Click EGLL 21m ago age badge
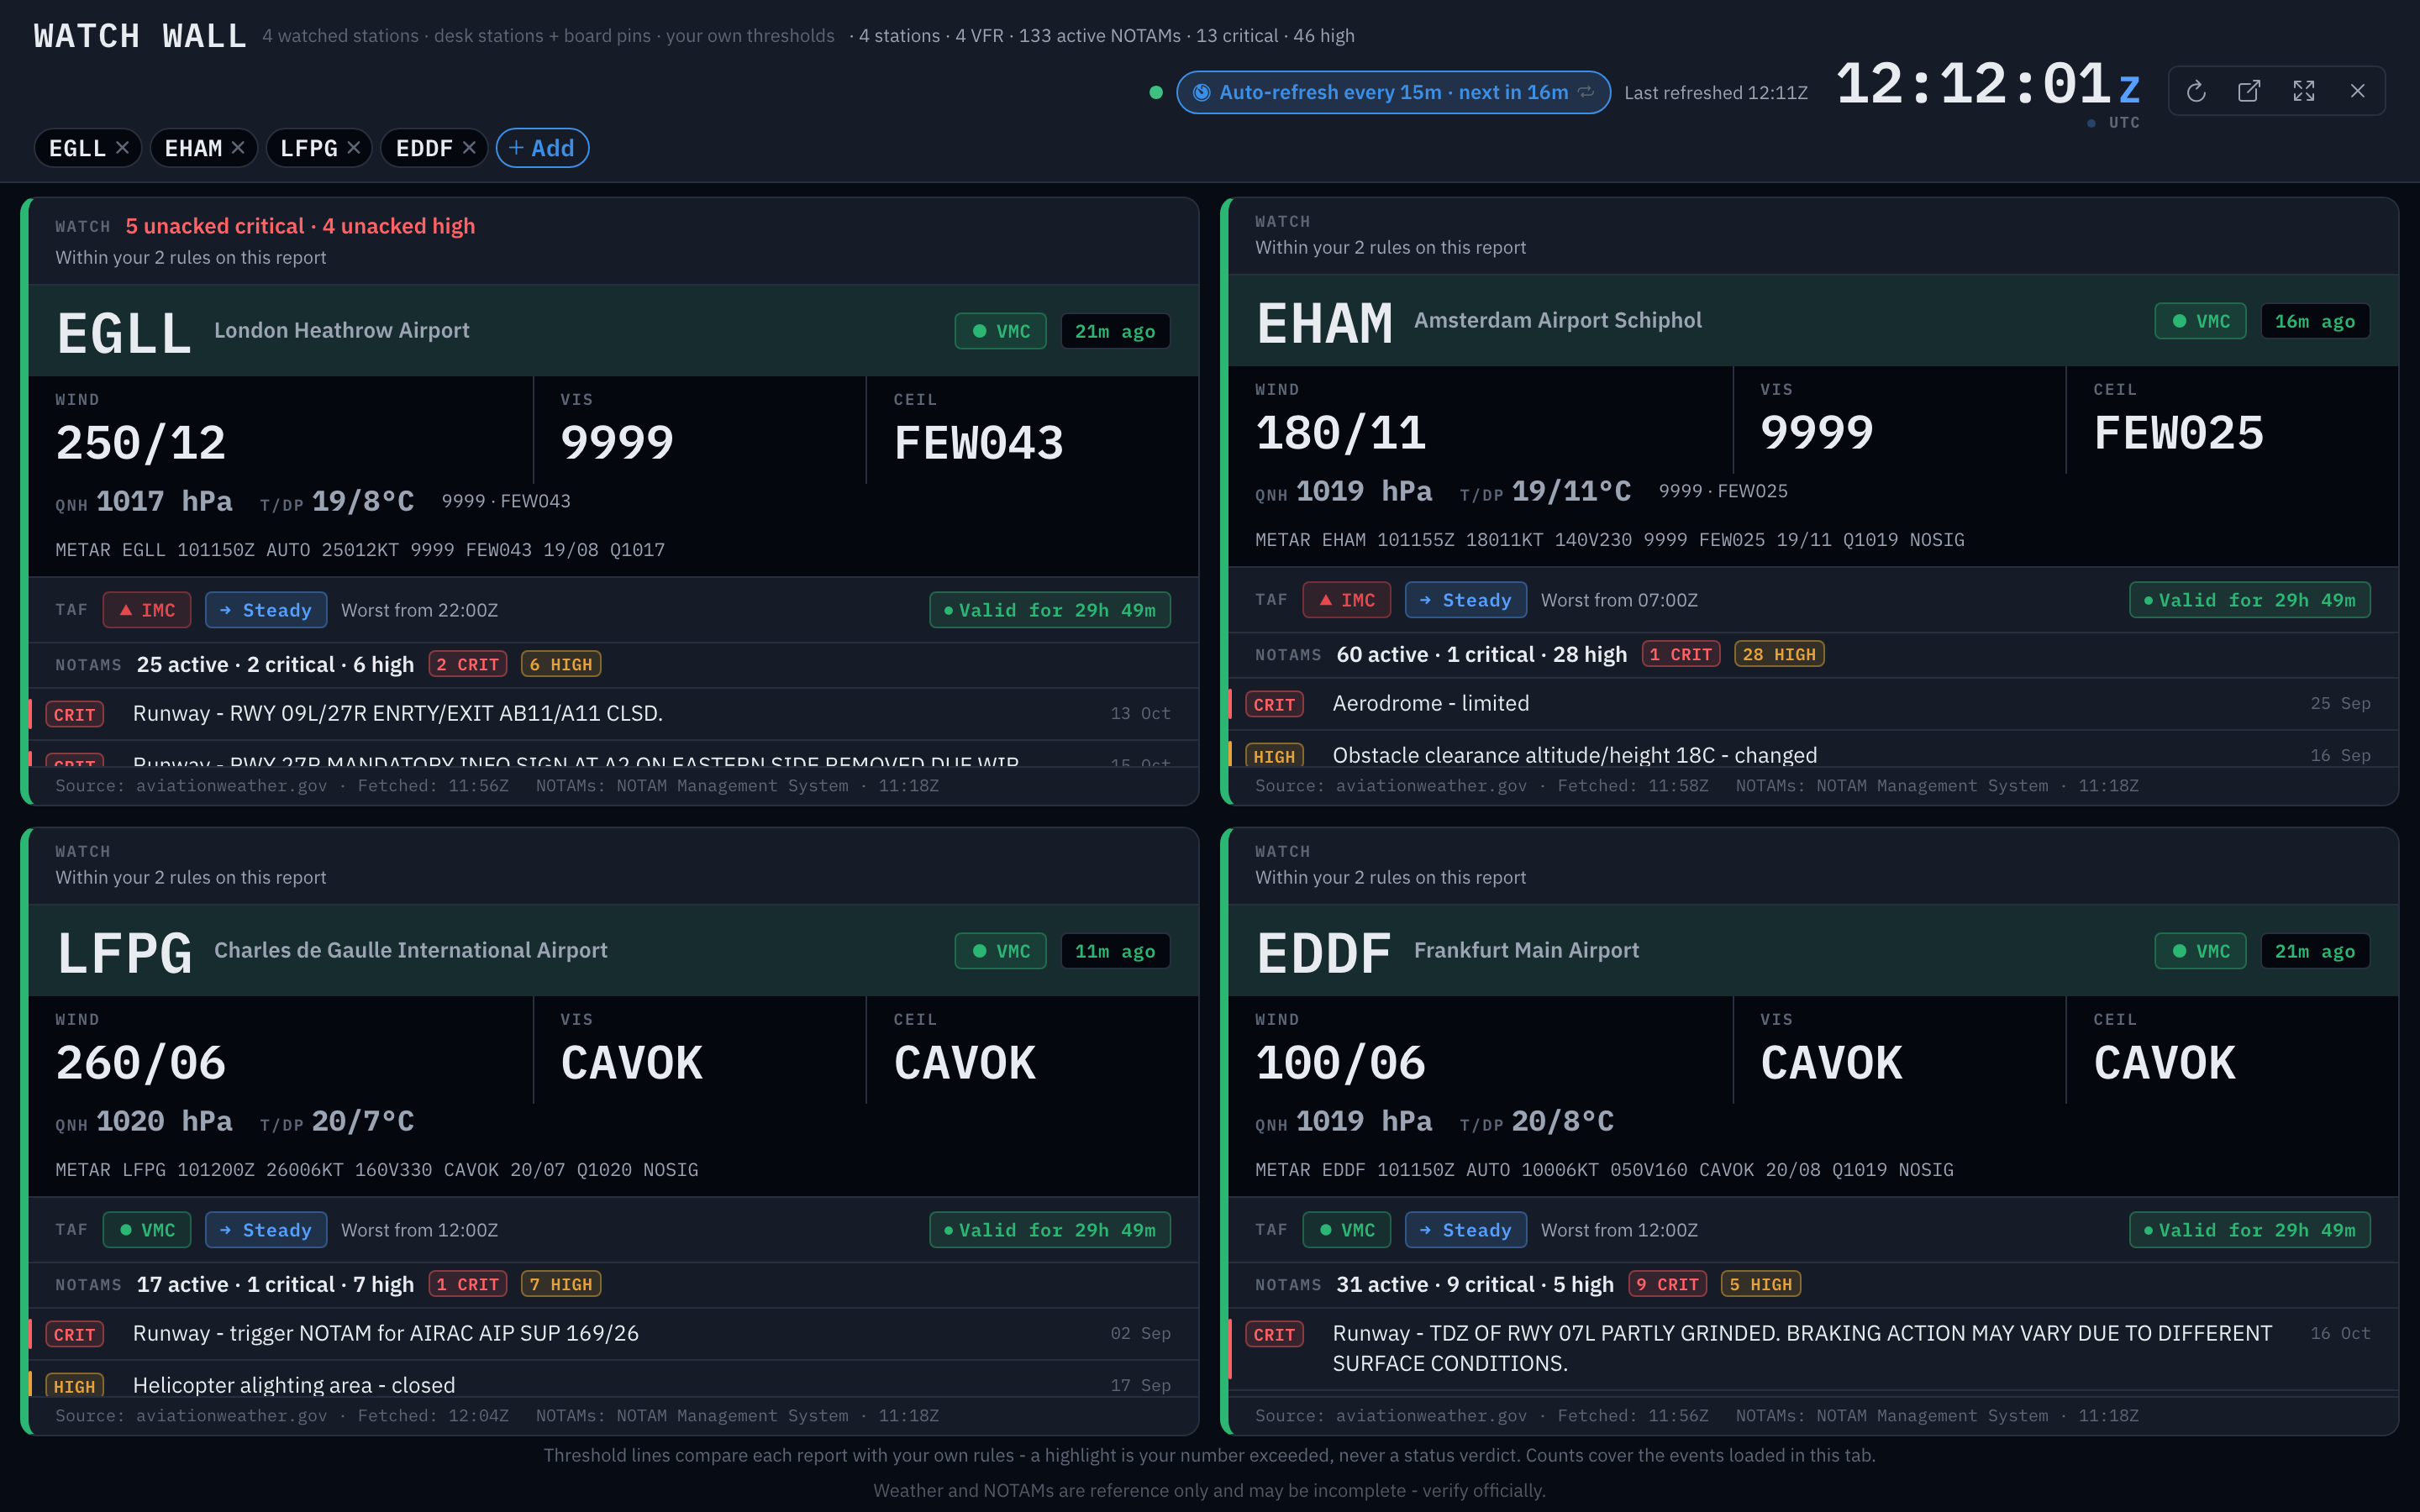 1115,331
